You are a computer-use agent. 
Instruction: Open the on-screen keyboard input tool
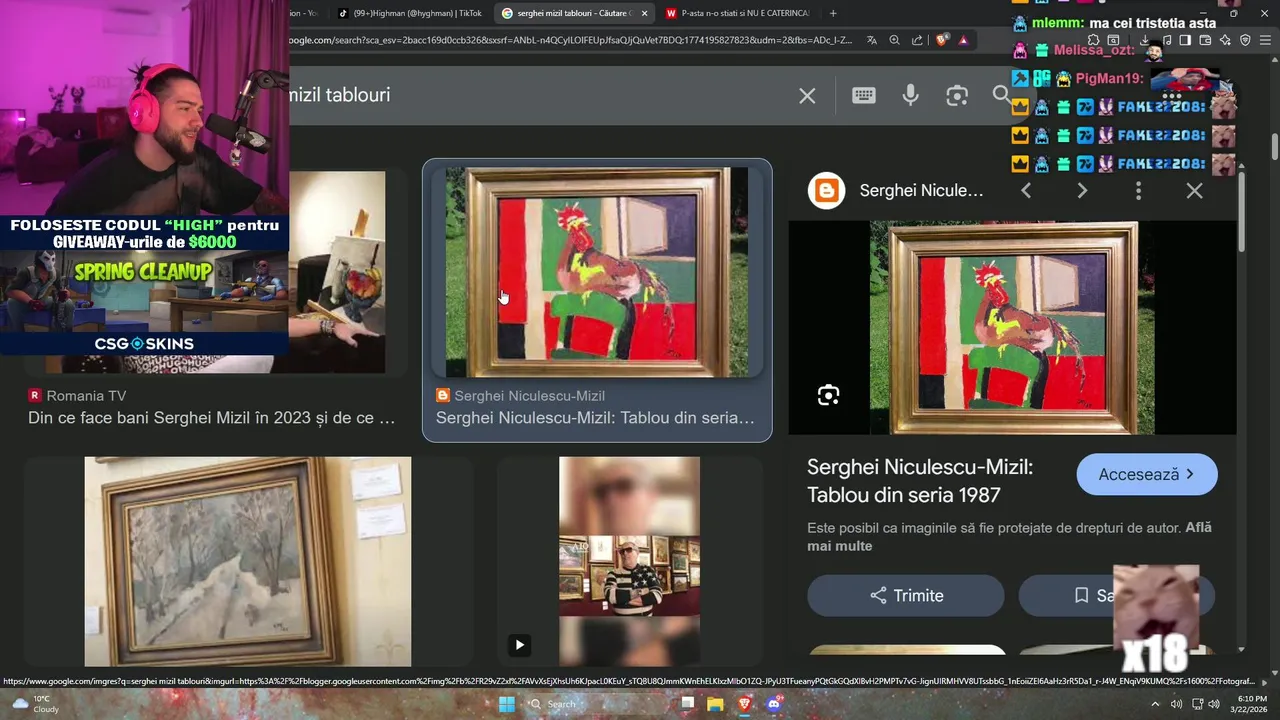(x=864, y=95)
